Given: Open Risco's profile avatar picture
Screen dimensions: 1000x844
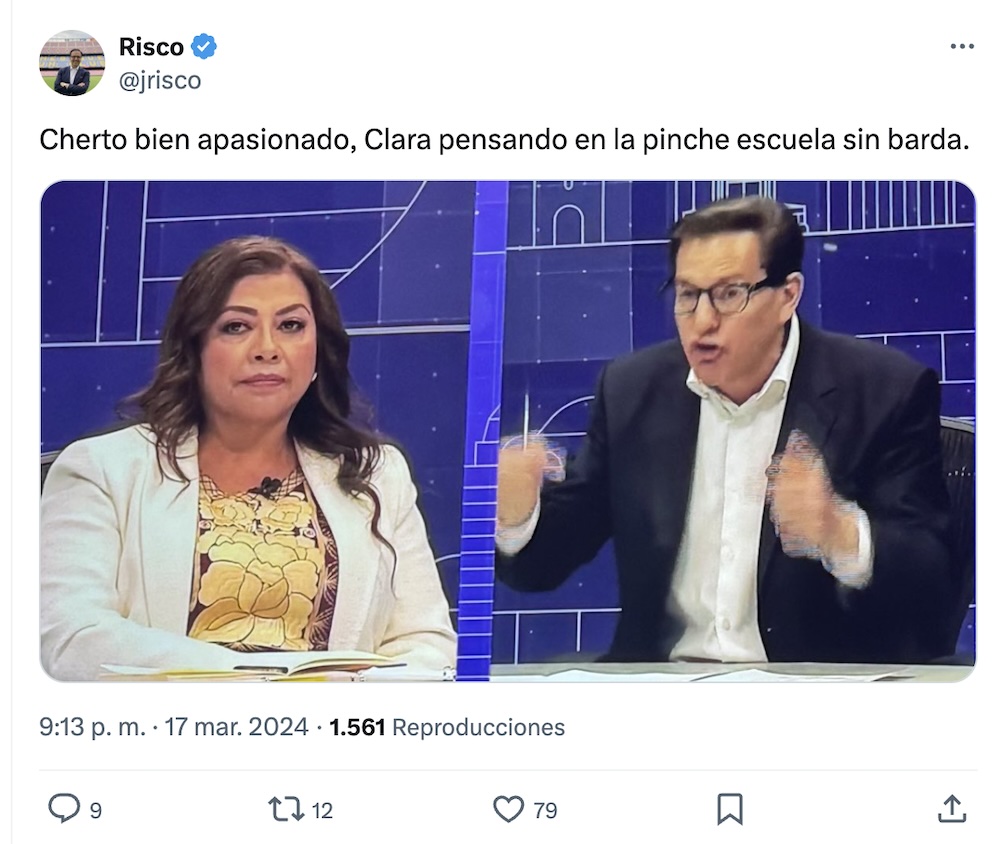Looking at the screenshot, I should click(x=72, y=63).
